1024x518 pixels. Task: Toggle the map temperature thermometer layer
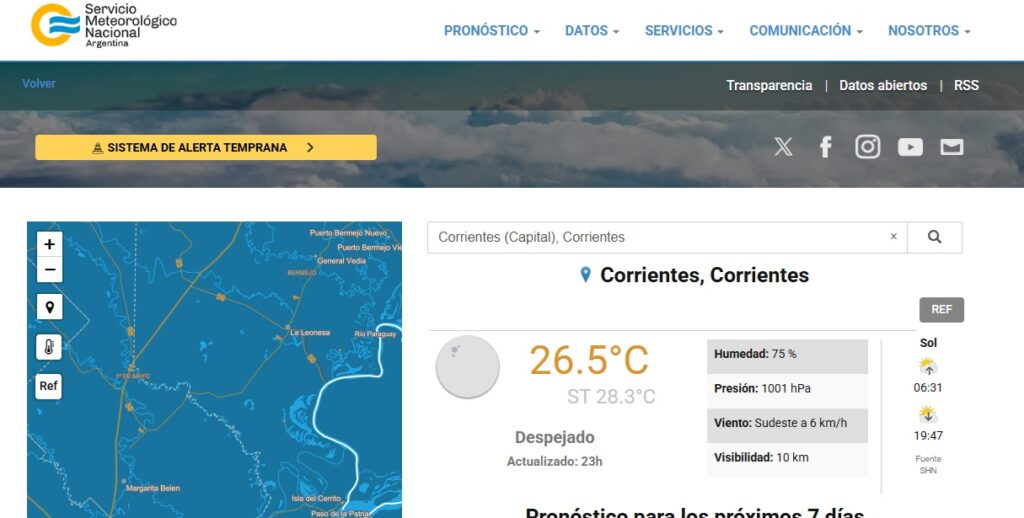click(49, 347)
